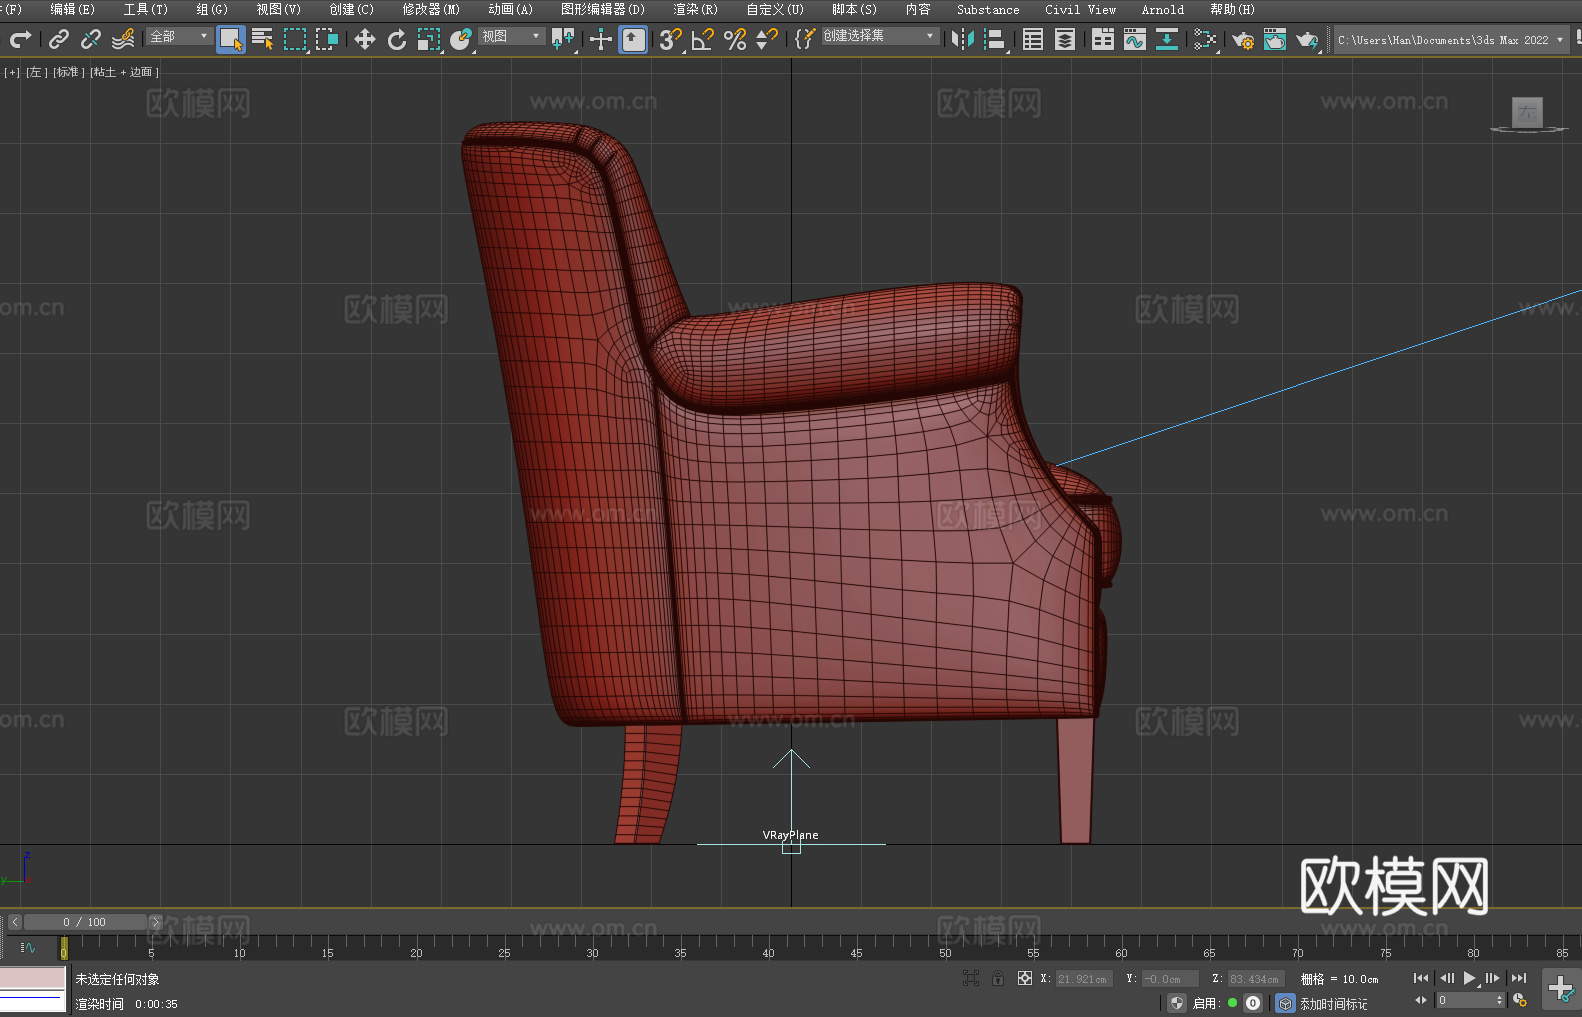Click the Bind to Space Warp icon

123,39
